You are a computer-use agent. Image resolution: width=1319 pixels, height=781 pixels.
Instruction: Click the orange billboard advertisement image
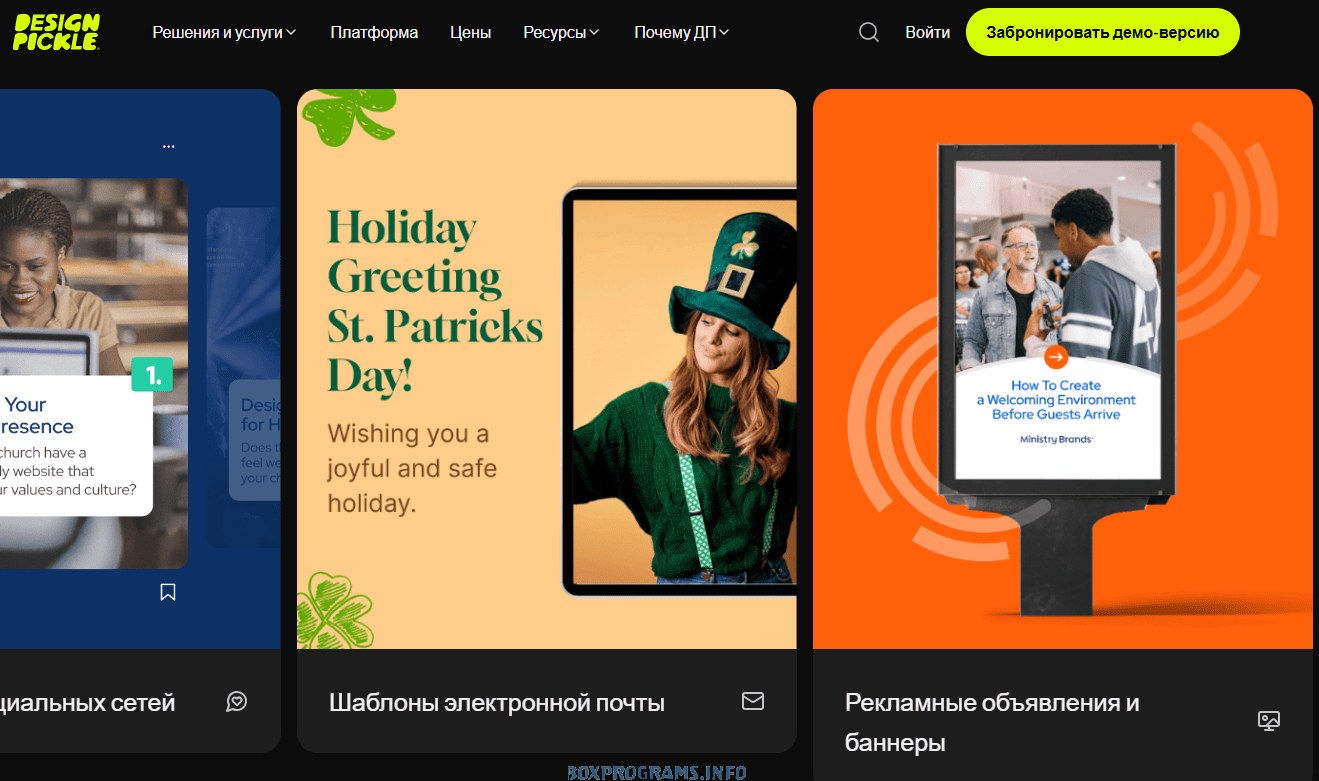click(x=1062, y=369)
